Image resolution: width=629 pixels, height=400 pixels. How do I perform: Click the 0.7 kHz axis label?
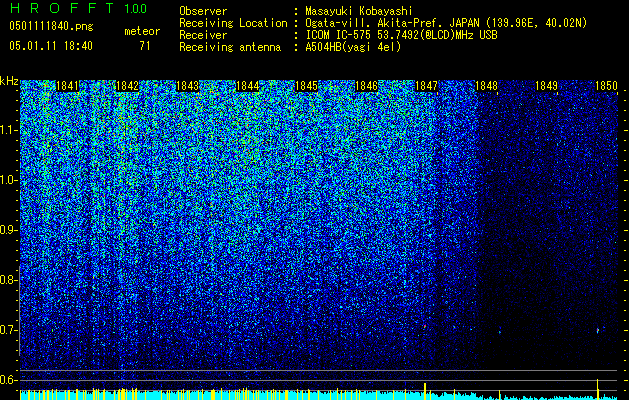[8, 330]
